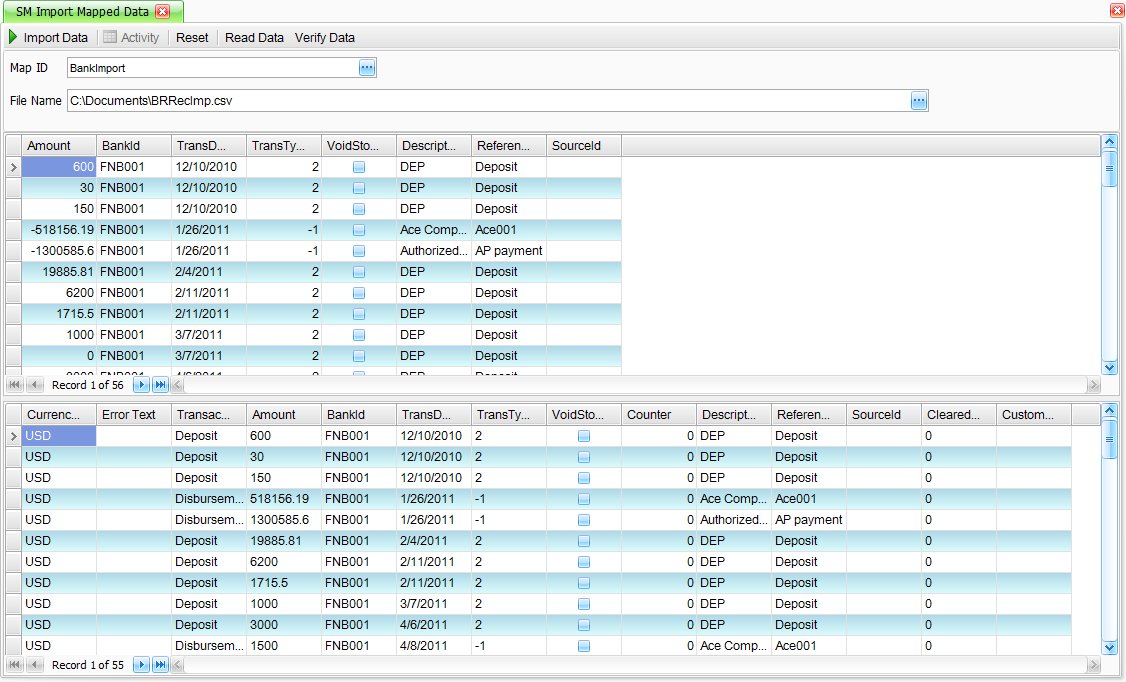The image size is (1126, 682).
Task: Toggle VoidStop checkbox for Ace001 upper row
Action: point(359,230)
